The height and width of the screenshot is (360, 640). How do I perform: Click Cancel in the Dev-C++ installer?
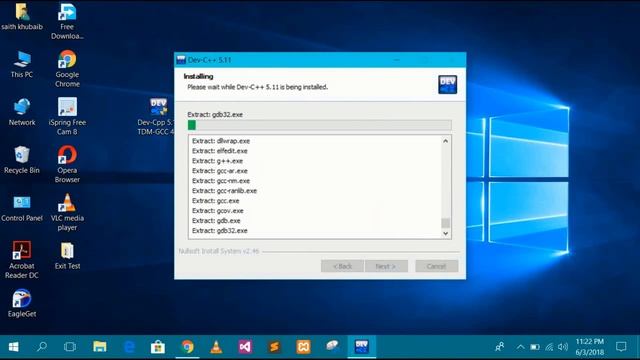(436, 266)
